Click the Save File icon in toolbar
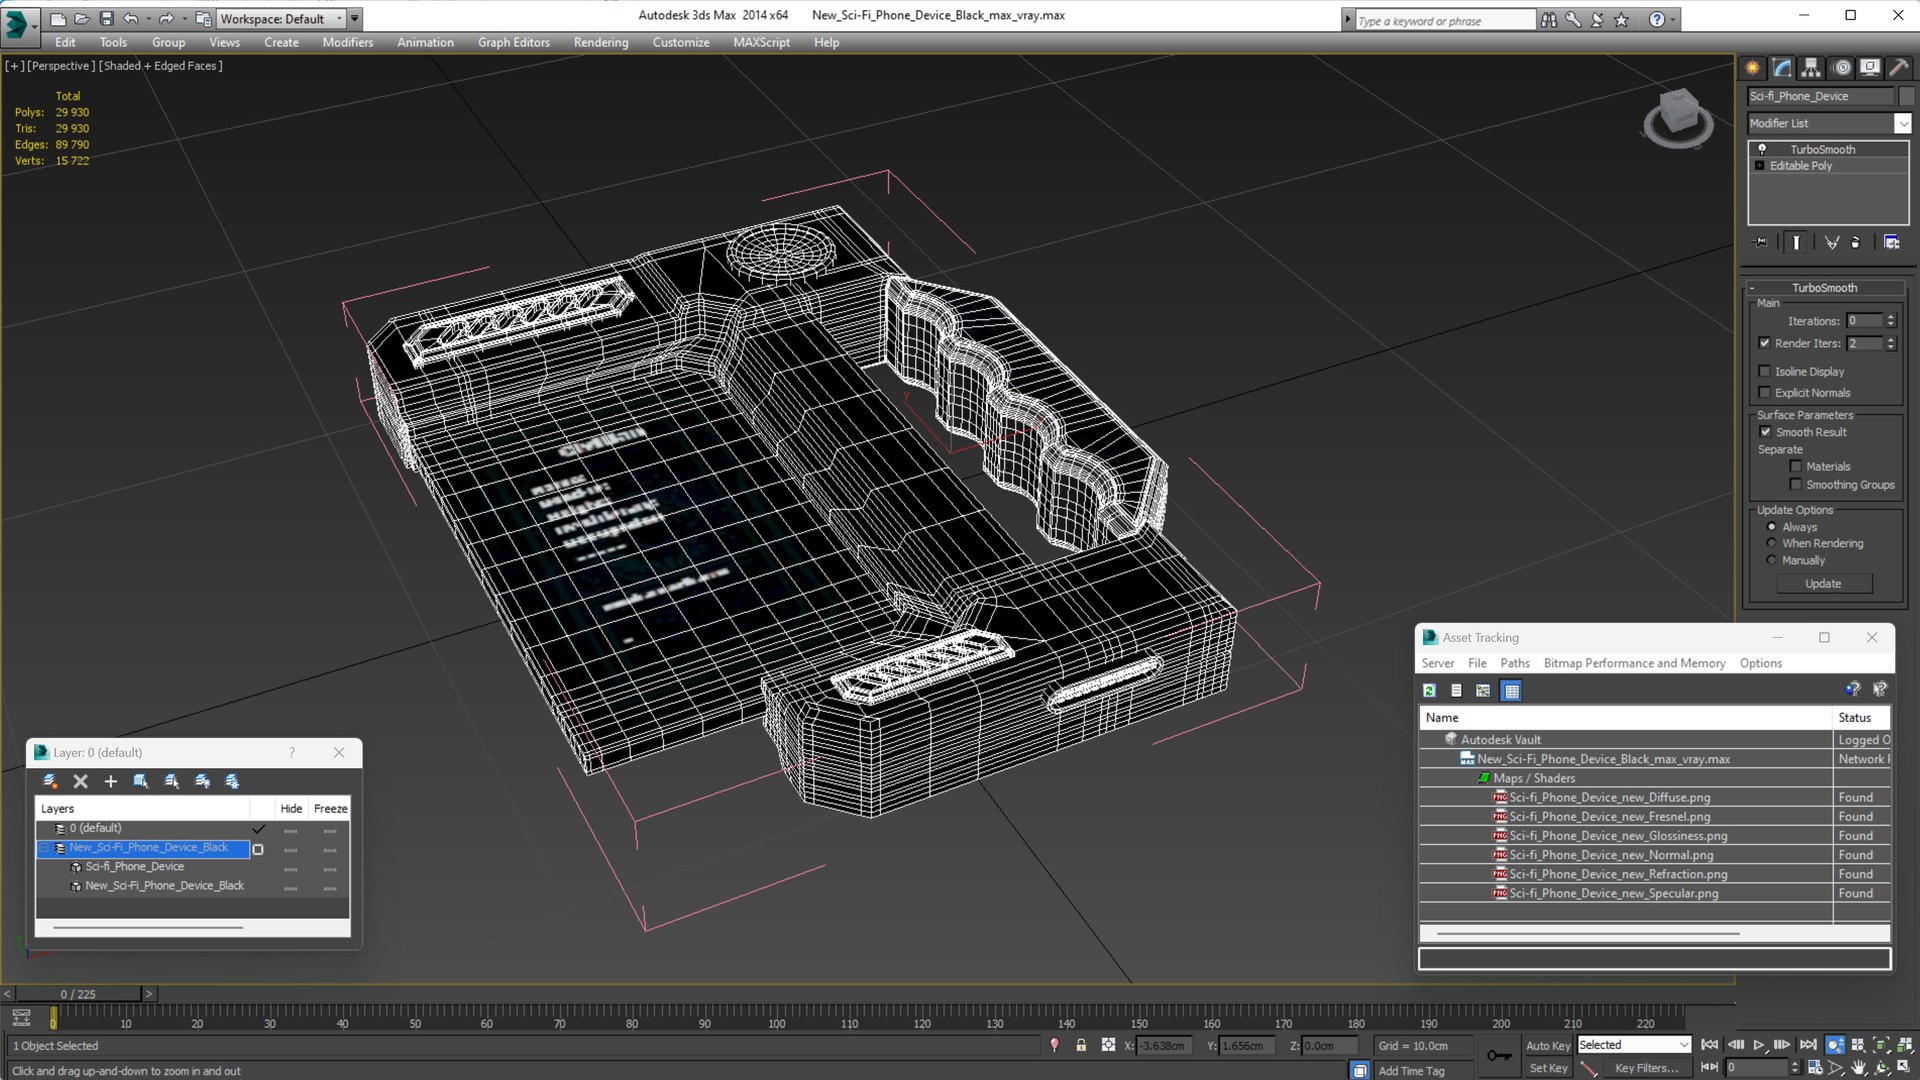Screen dimensions: 1920x1080 (106, 18)
